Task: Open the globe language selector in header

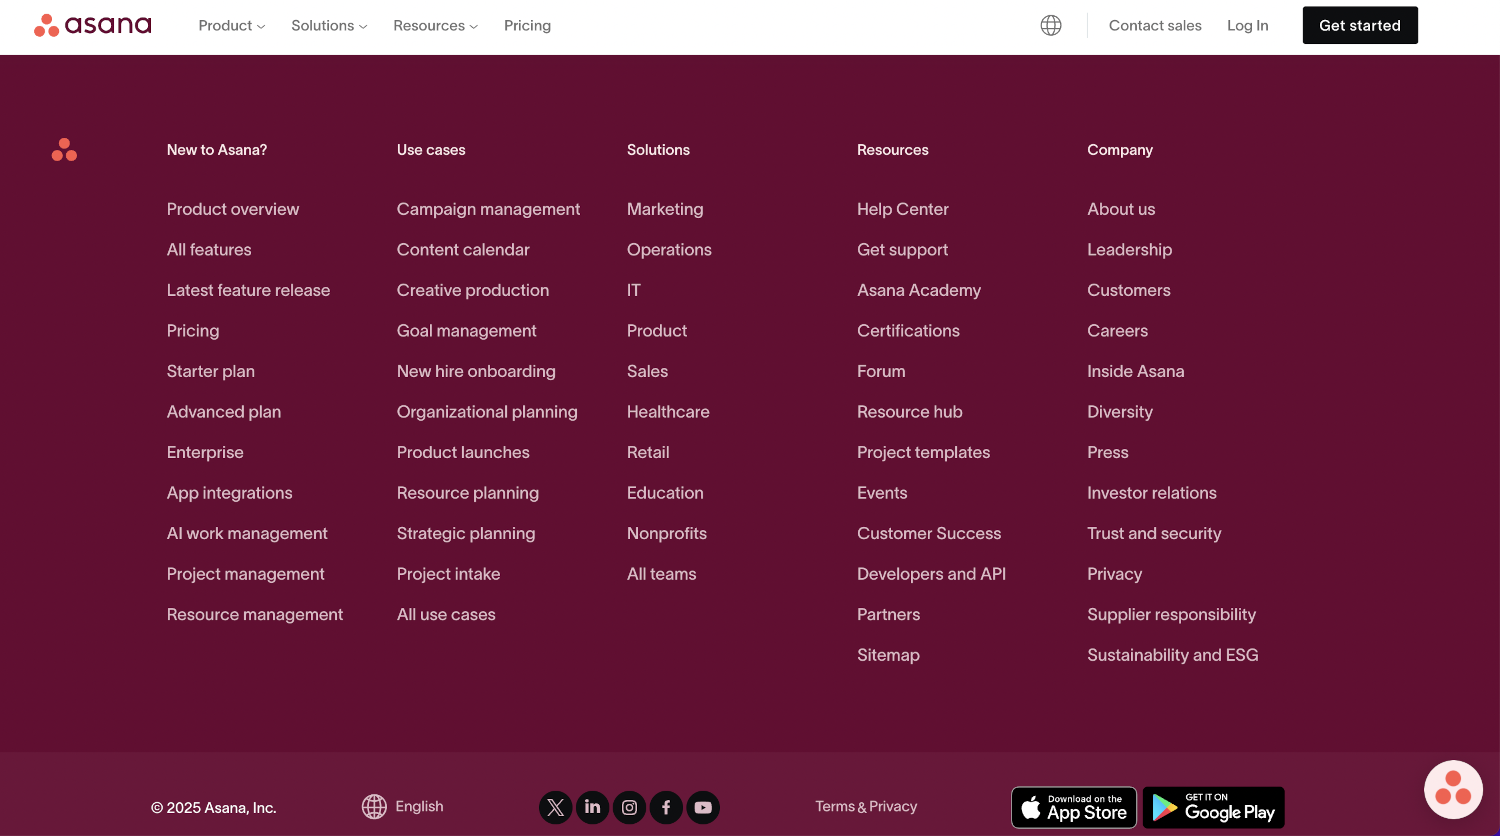Action: pos(1051,26)
